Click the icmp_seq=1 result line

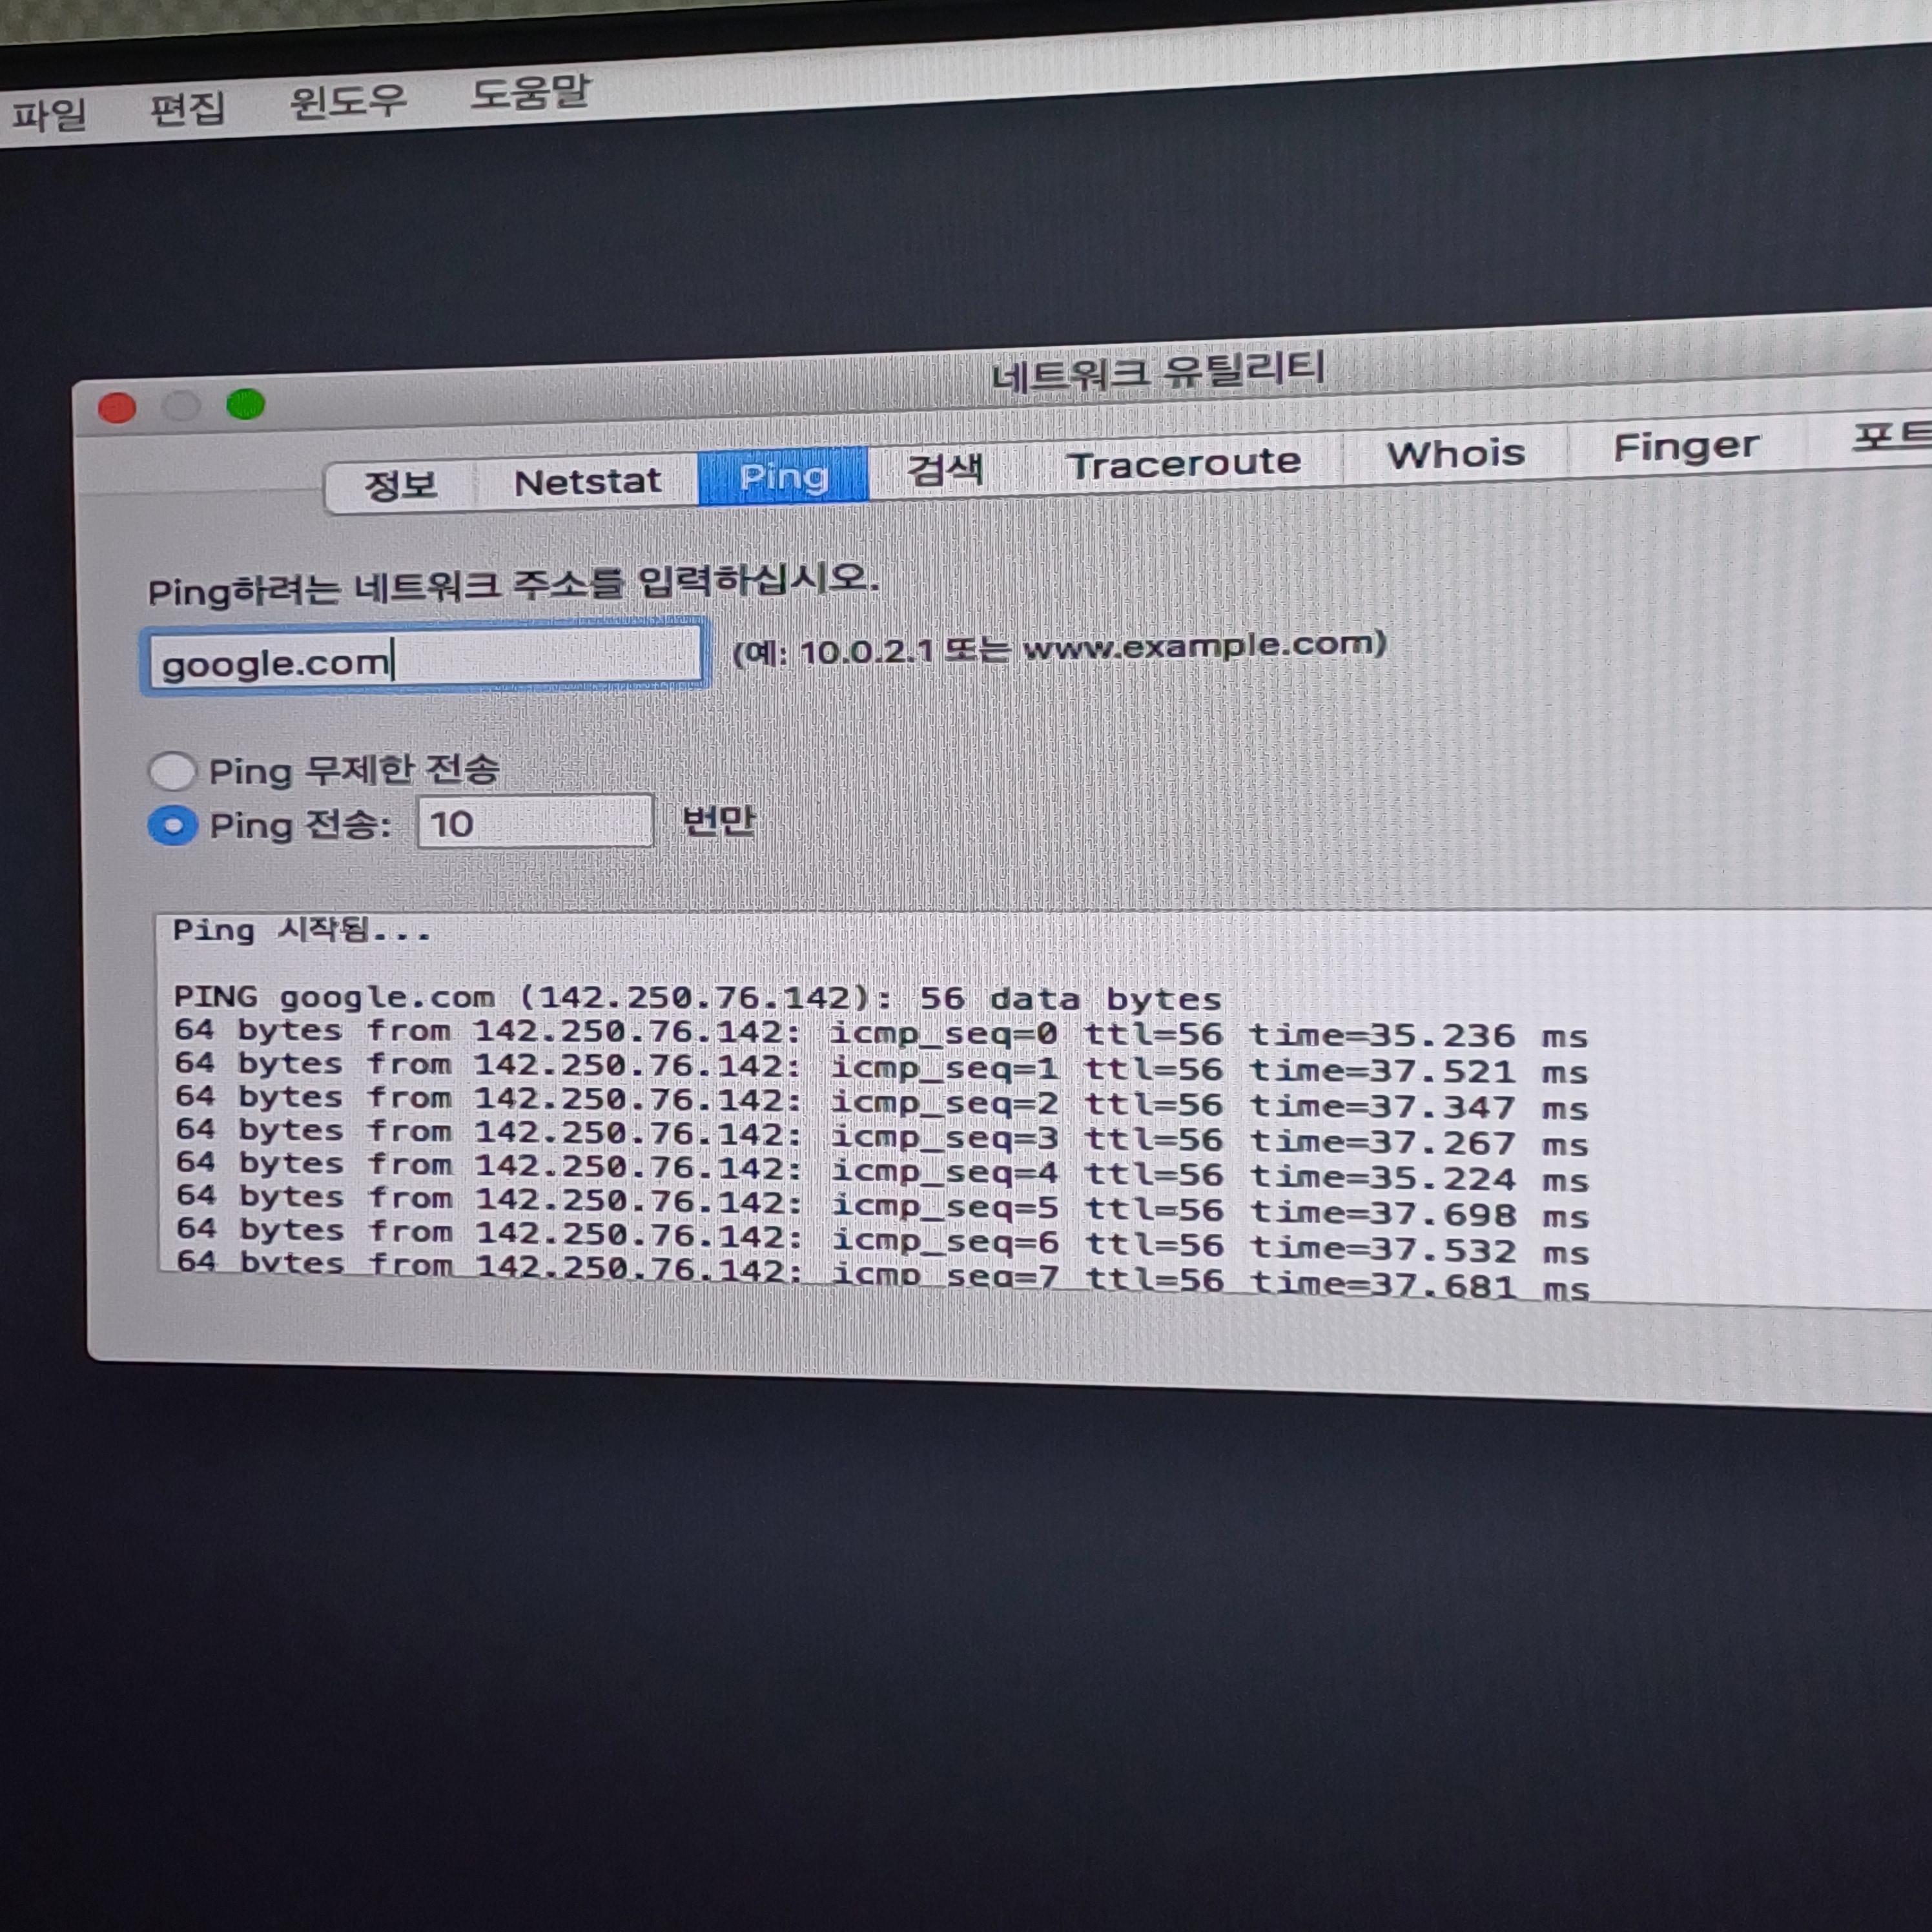[881, 1068]
